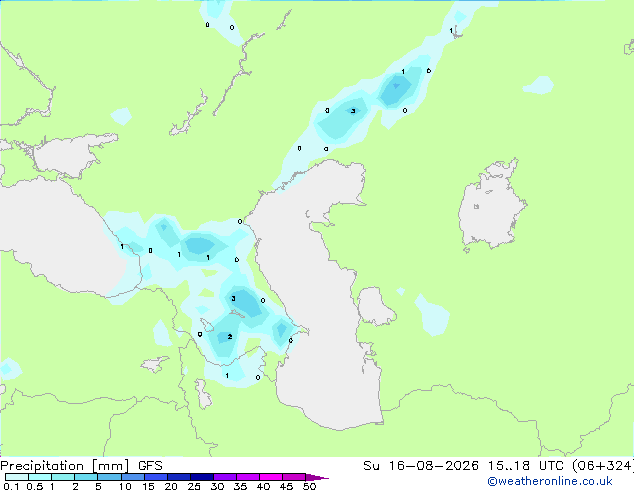
Task: Pick the 25–30 mm dark navy legend swatch
Action: click(x=202, y=477)
